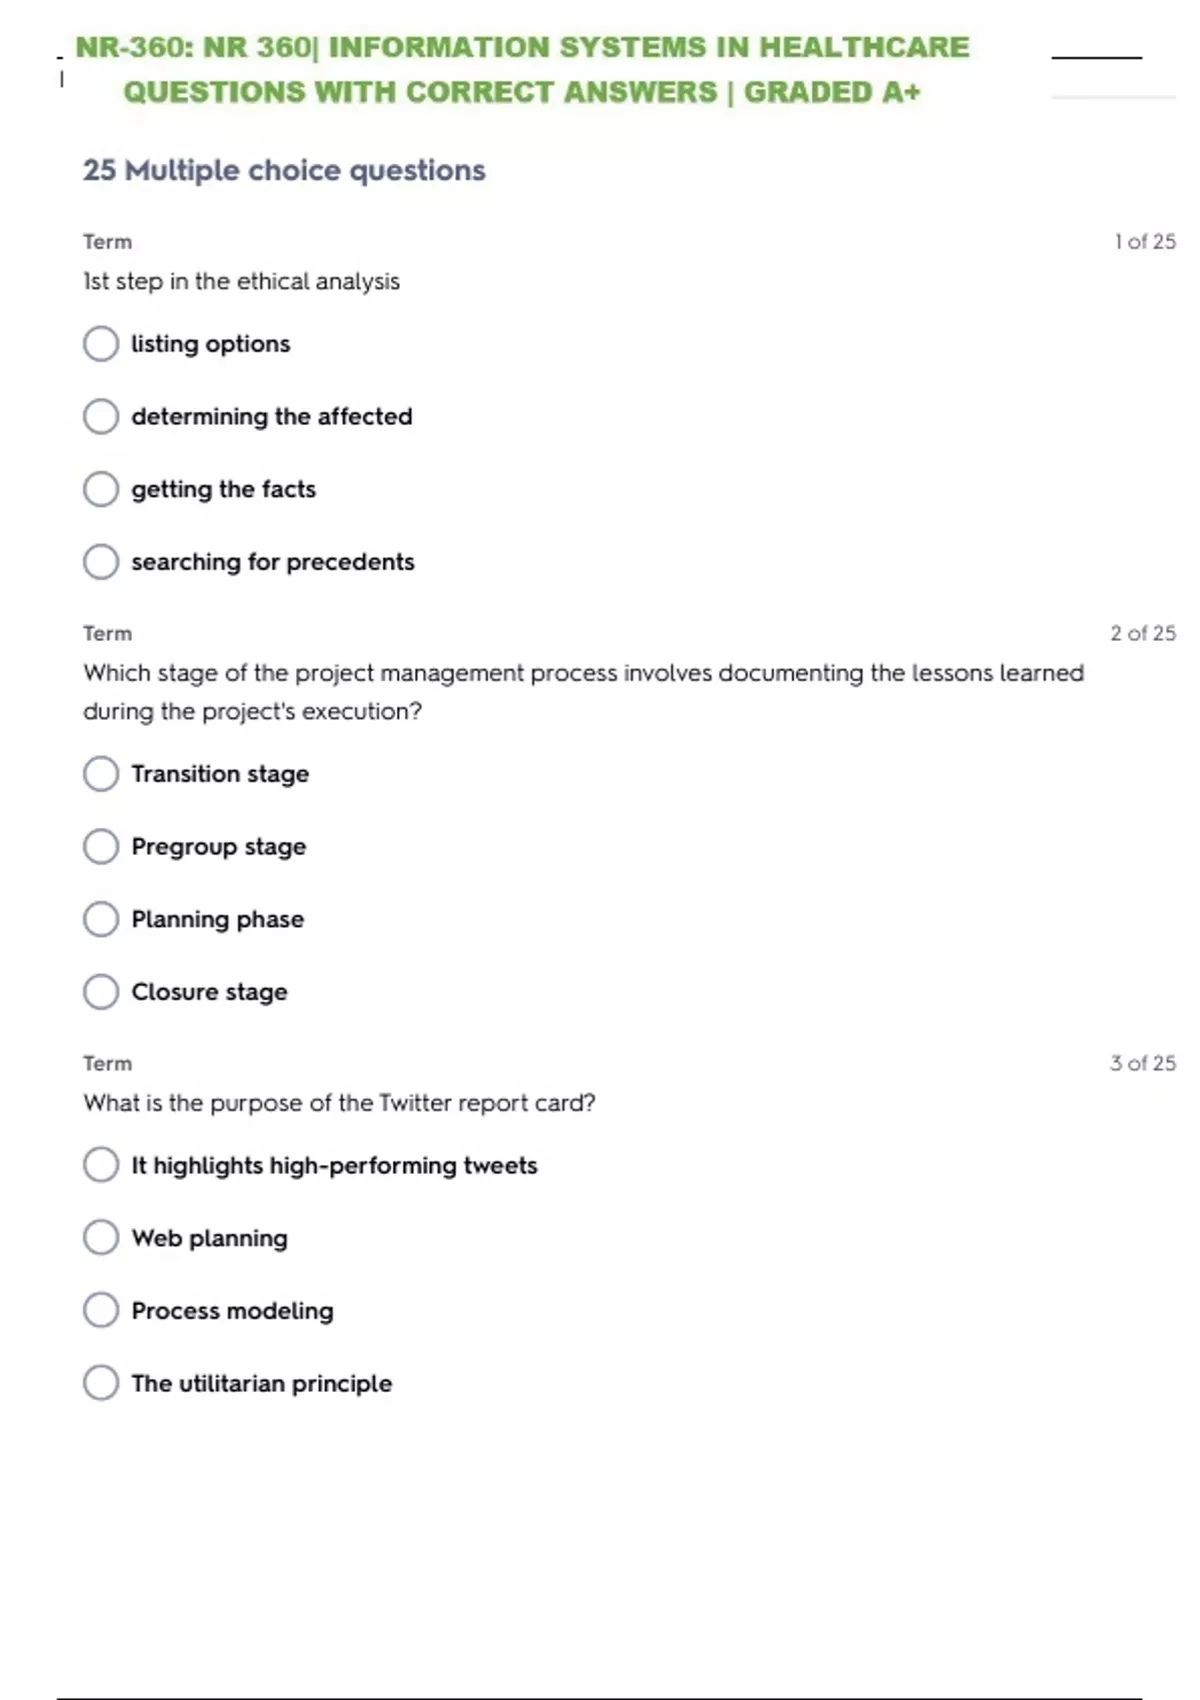Select 'getting the facts' radio button
The width and height of the screenshot is (1200, 1700).
click(x=101, y=489)
